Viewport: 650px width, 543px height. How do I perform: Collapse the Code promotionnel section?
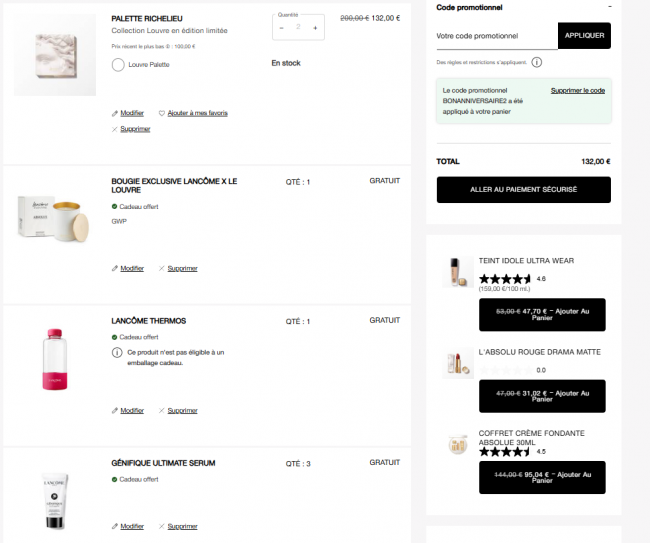click(609, 7)
